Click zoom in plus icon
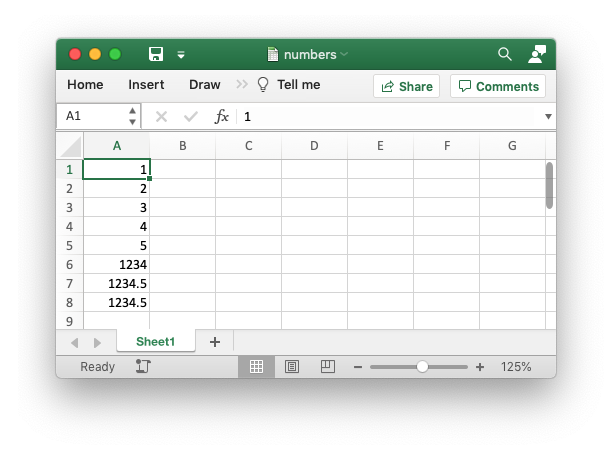 [x=480, y=367]
